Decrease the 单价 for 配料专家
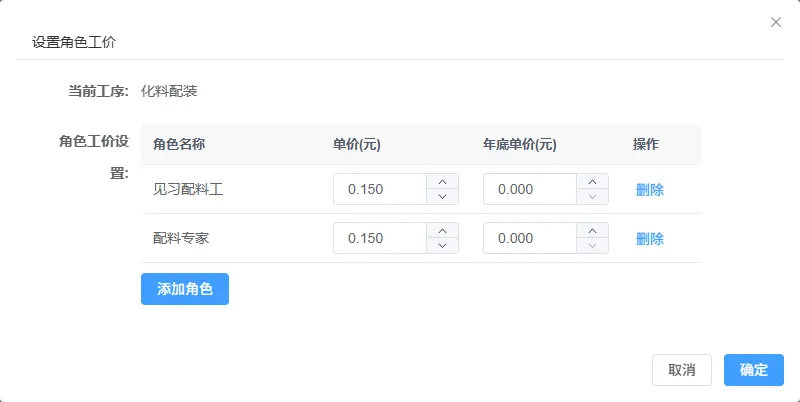 pos(442,246)
